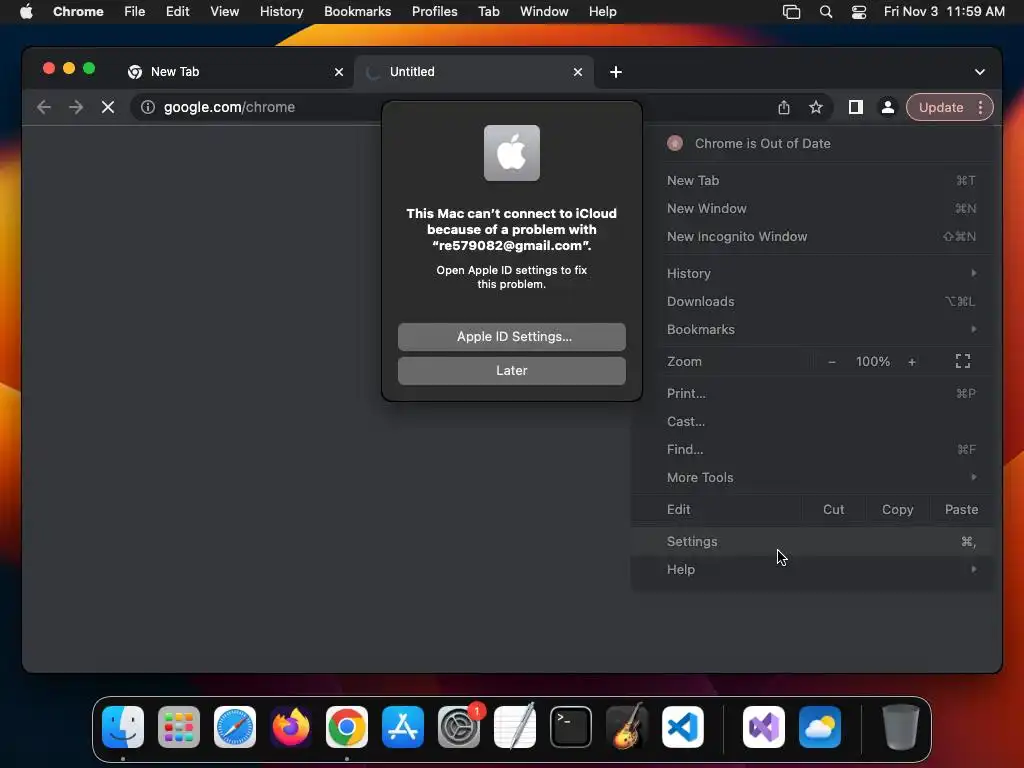This screenshot has width=1024, height=768.
Task: Expand the Help submenu in Chrome menu
Action: pyautogui.click(x=812, y=570)
